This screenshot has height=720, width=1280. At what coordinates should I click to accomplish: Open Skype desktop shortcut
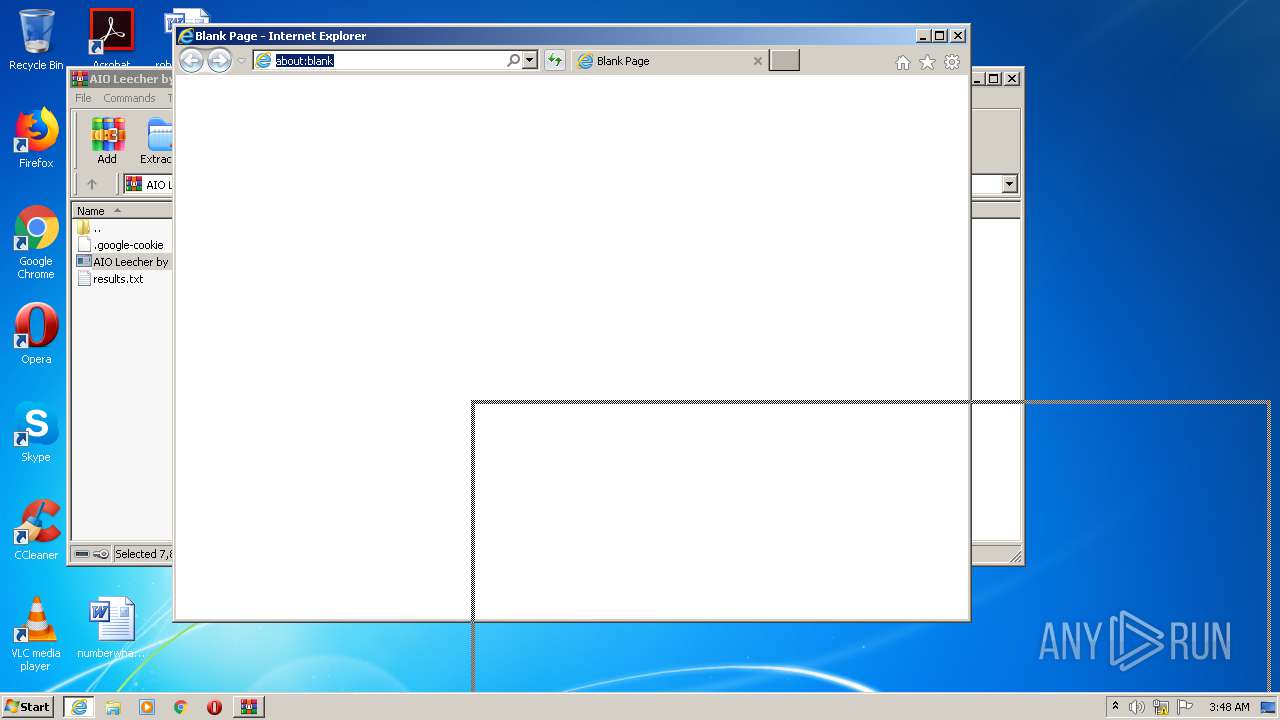click(36, 432)
